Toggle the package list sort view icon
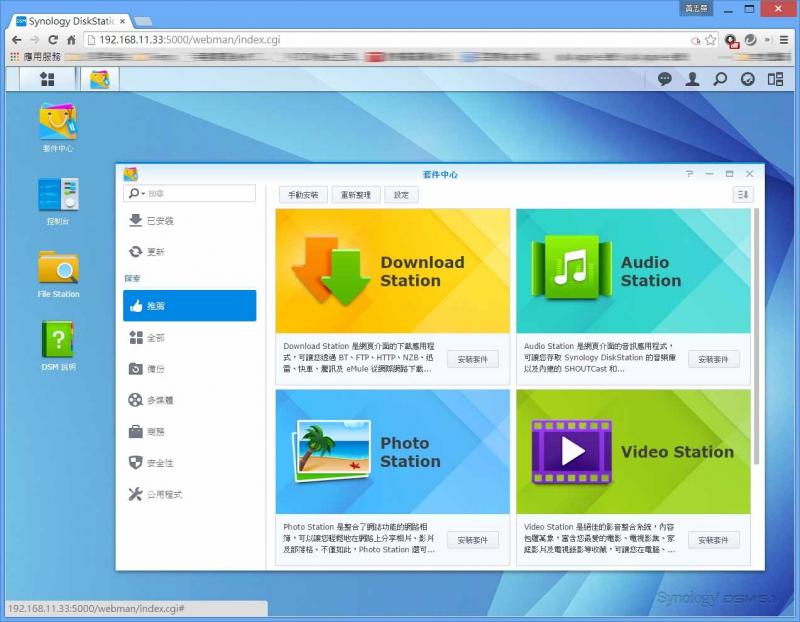The width and height of the screenshot is (800, 622). (742, 194)
